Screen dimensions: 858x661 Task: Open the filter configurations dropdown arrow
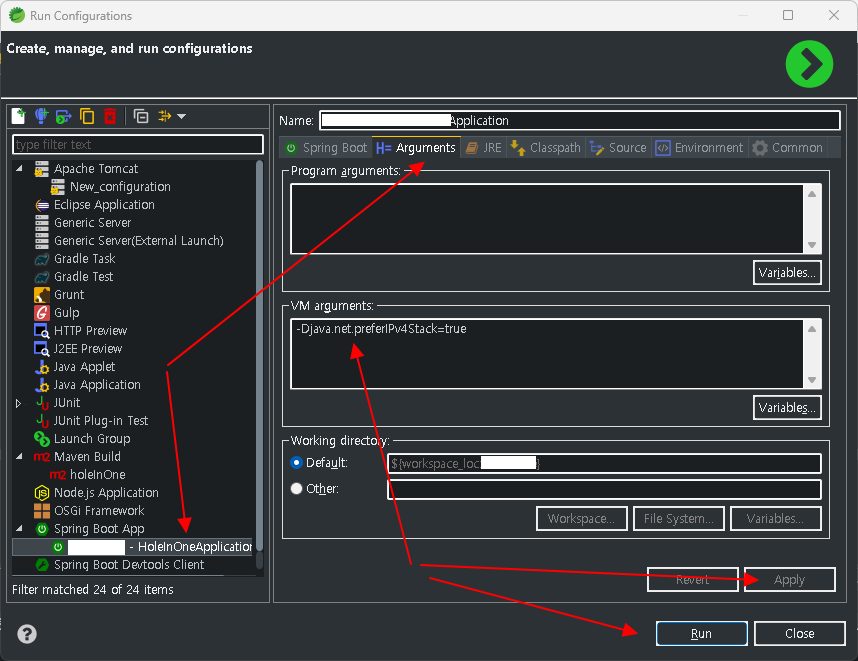point(182,116)
